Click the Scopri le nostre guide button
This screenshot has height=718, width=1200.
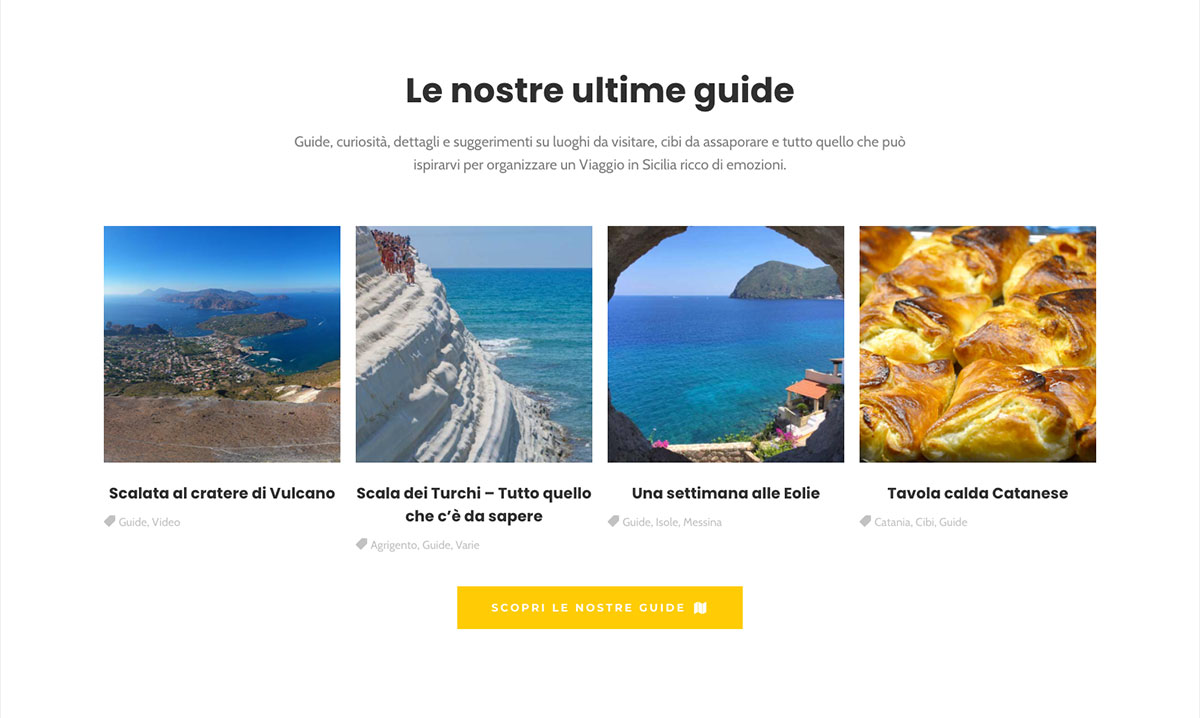coord(600,608)
